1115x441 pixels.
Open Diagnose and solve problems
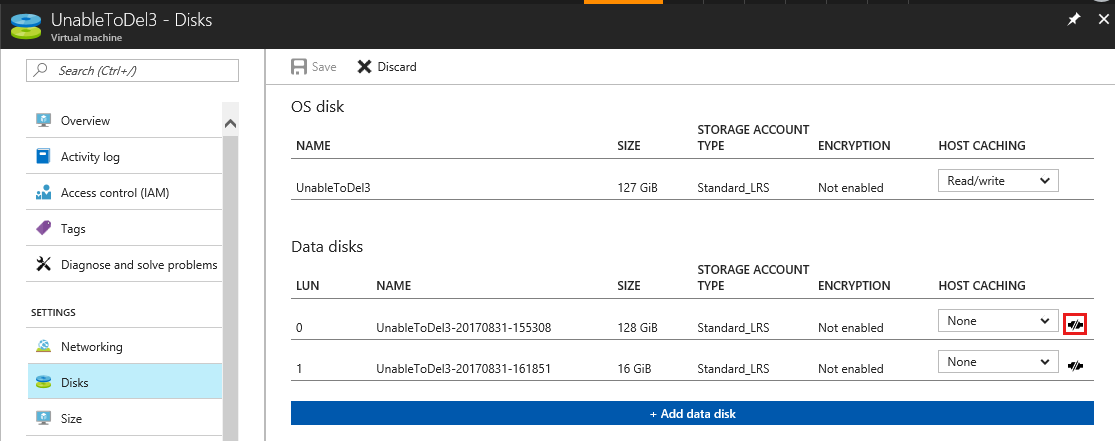[138, 265]
